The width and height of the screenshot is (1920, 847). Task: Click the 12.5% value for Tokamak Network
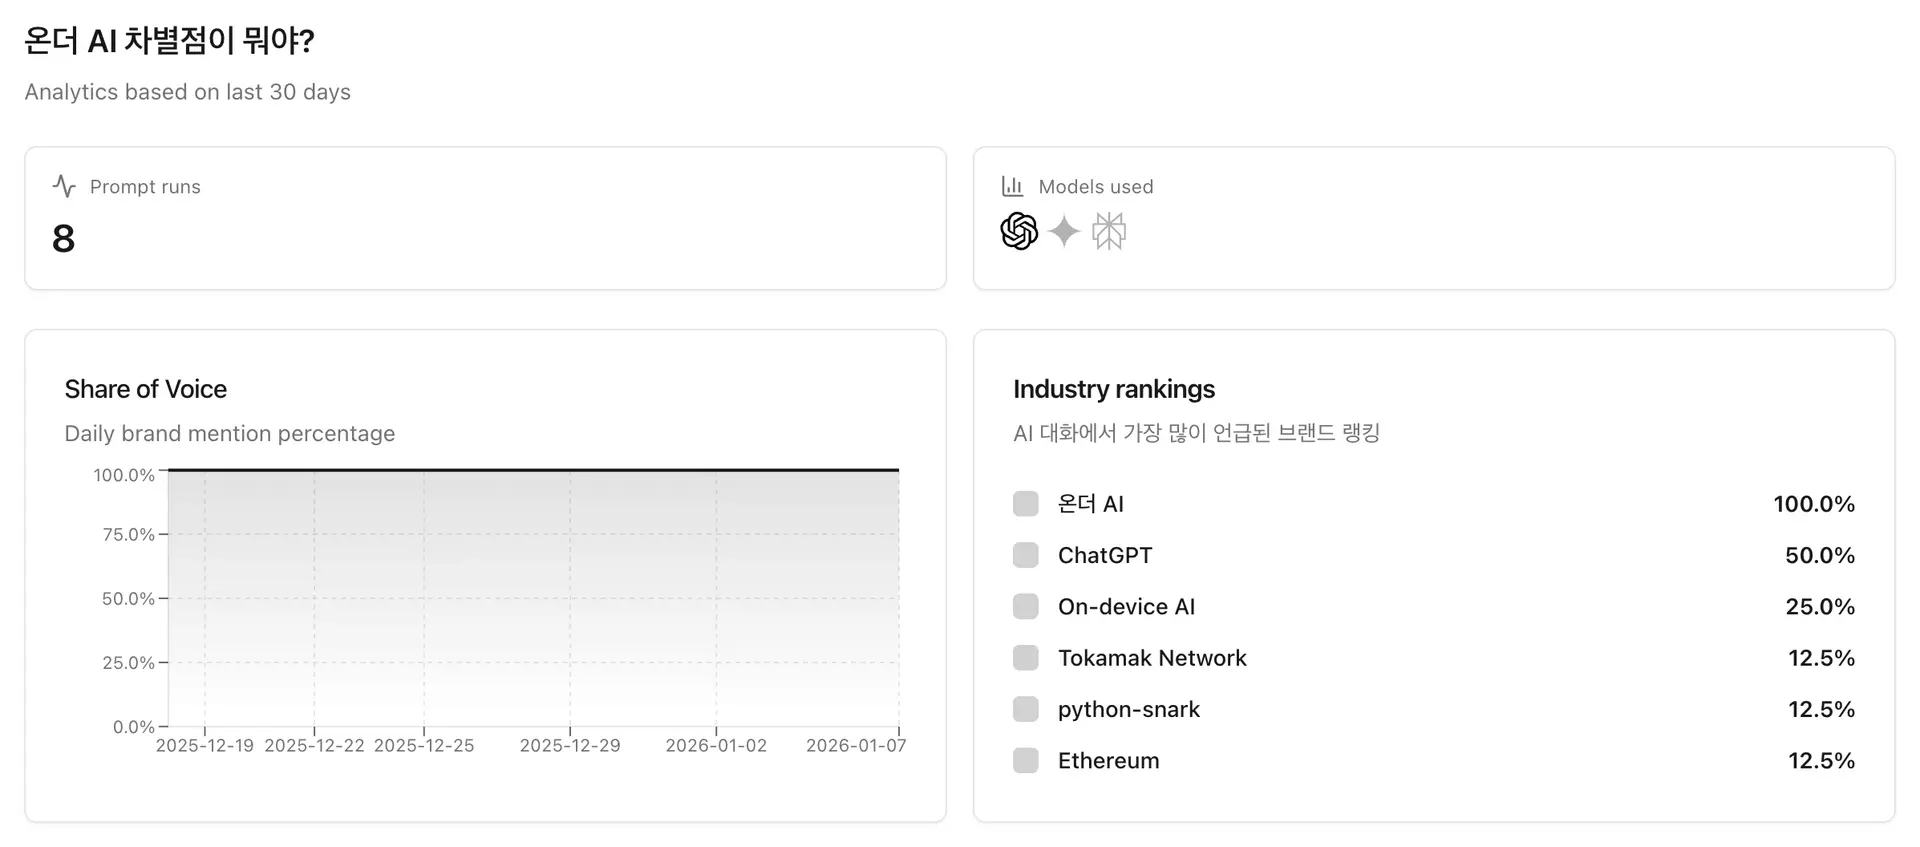[x=1822, y=658]
